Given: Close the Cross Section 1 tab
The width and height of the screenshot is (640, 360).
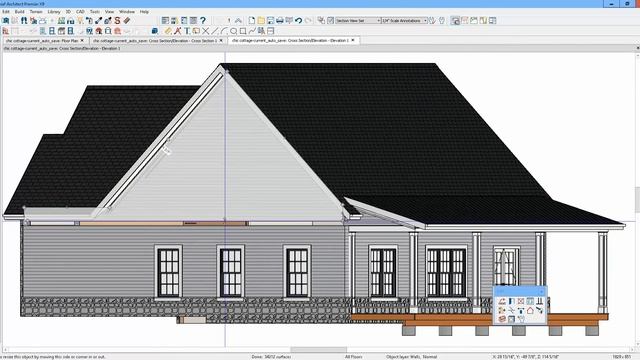Looking at the screenshot, I should [221, 41].
